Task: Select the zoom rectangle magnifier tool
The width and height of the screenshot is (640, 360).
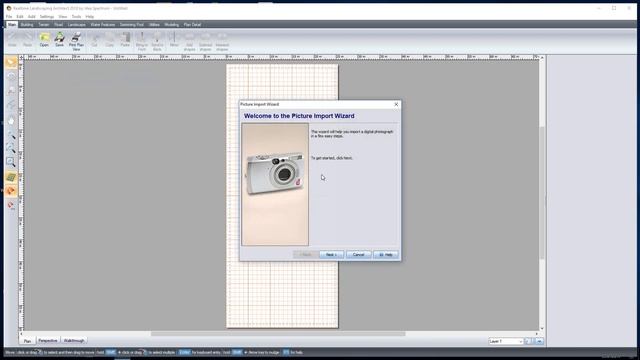Action: tap(11, 162)
